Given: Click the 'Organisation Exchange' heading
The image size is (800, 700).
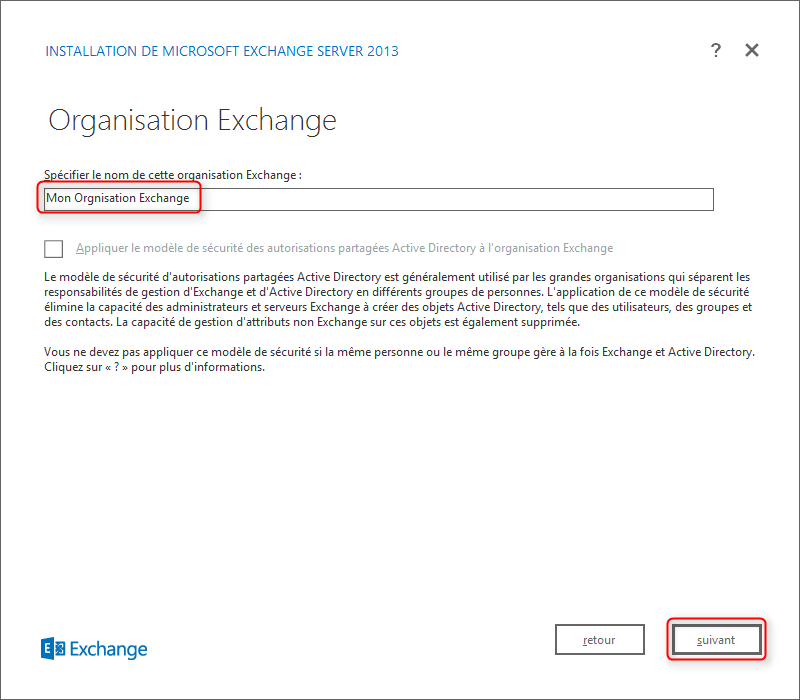Looking at the screenshot, I should click(192, 121).
